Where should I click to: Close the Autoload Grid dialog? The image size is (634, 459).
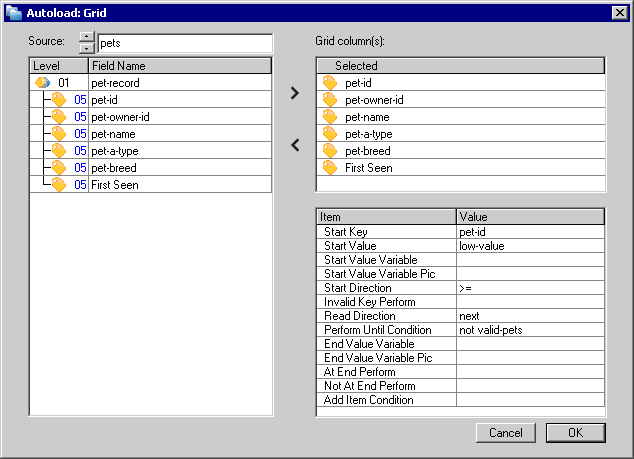(619, 13)
